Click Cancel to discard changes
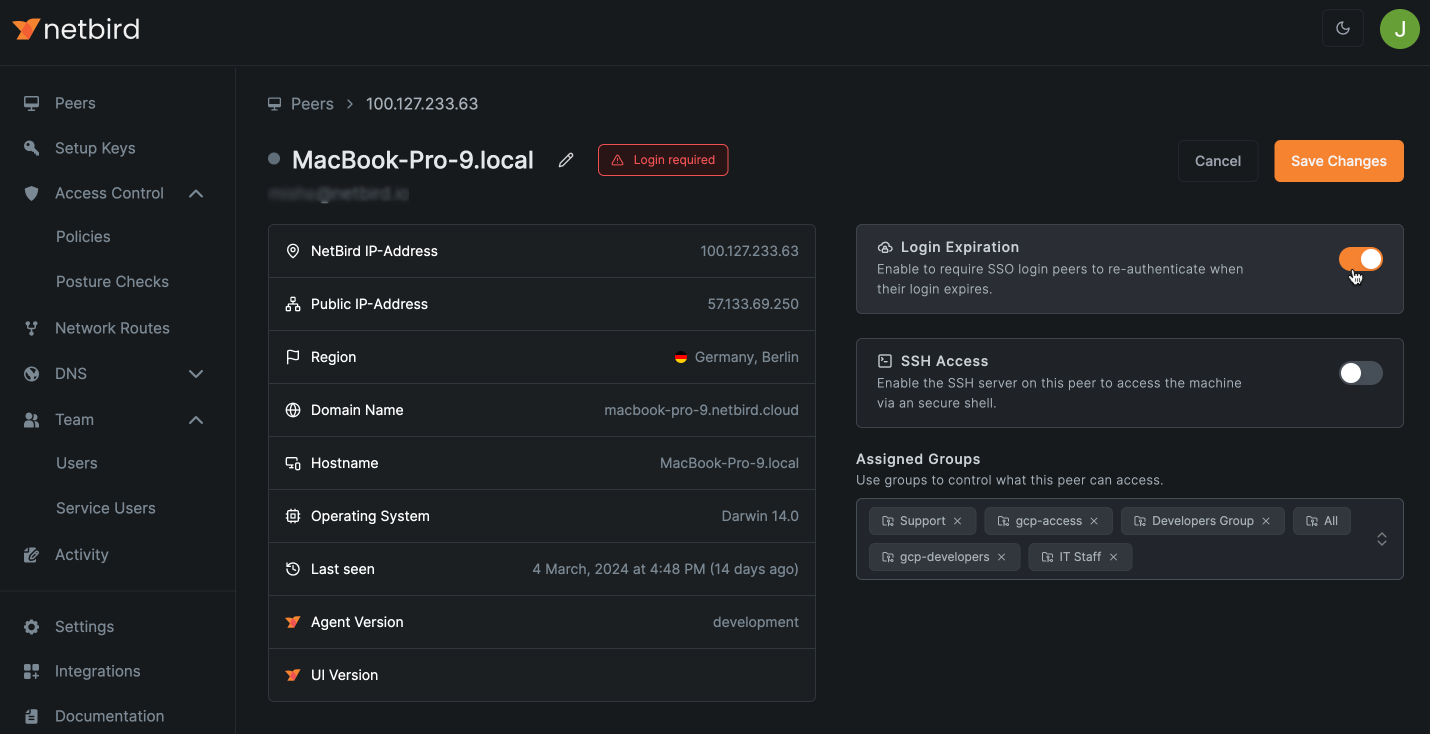1430x734 pixels. click(x=1218, y=161)
